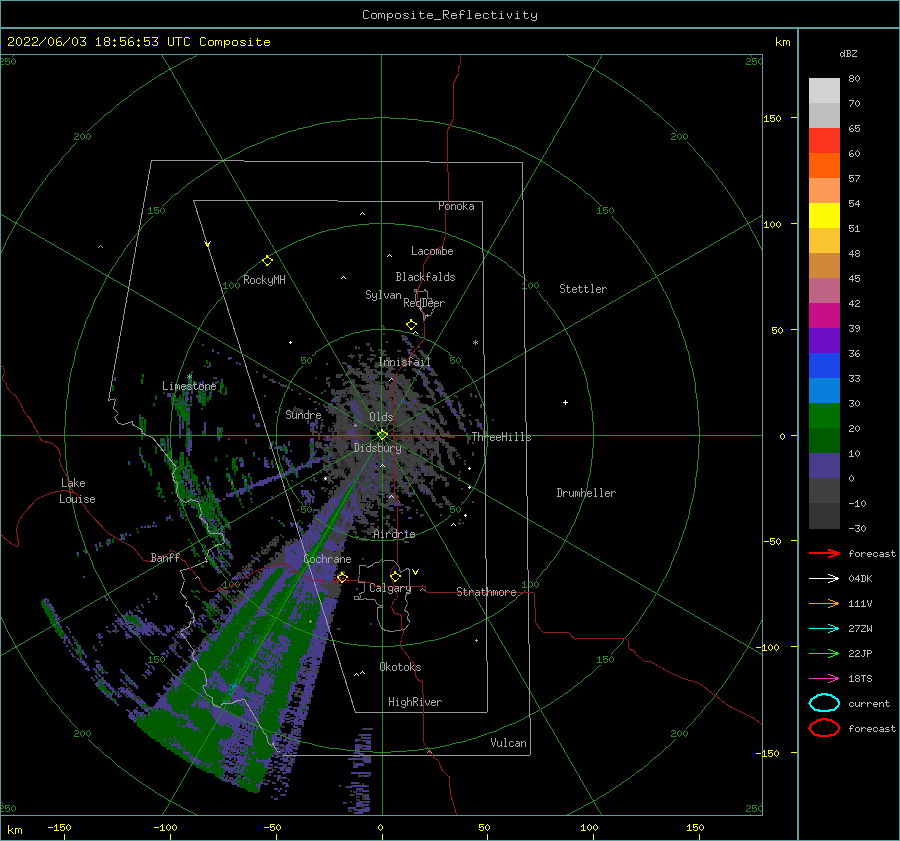Click the yellow V marker east of Calgary

[415, 572]
